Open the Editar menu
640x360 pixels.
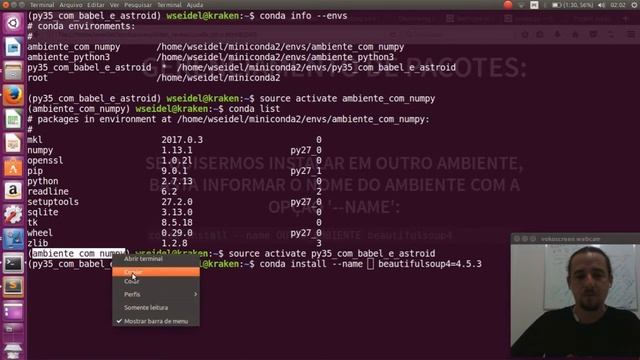[x=96, y=5]
